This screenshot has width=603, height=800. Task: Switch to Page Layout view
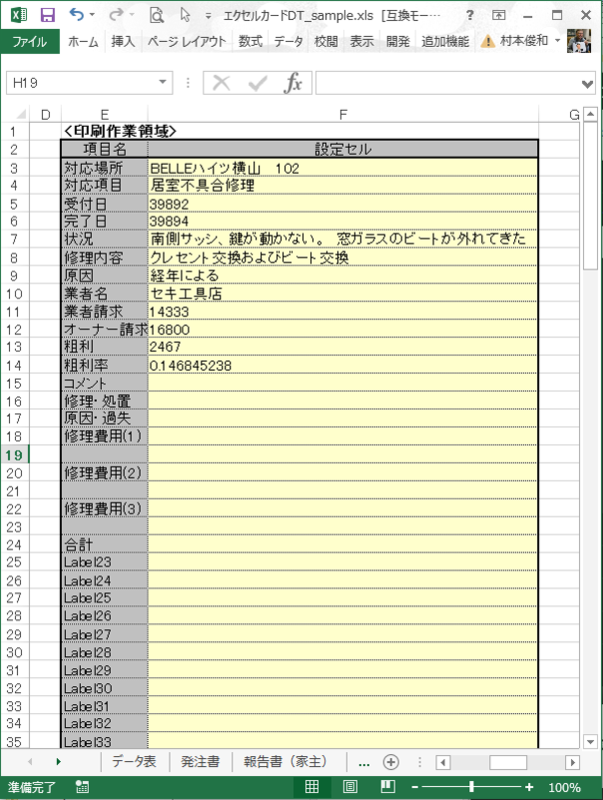pyautogui.click(x=349, y=787)
